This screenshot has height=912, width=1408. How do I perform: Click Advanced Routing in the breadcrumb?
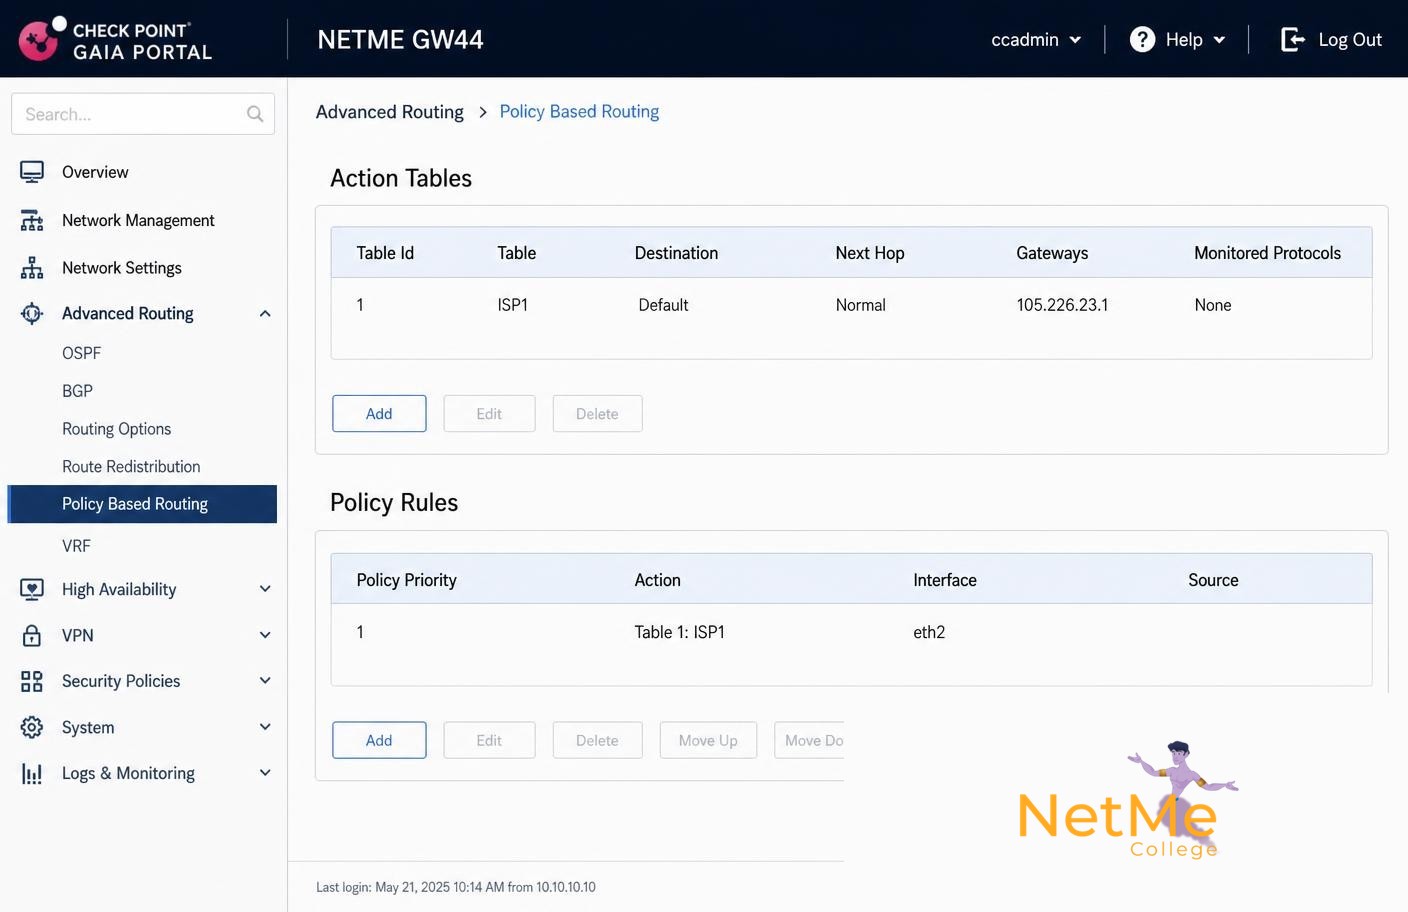point(390,112)
